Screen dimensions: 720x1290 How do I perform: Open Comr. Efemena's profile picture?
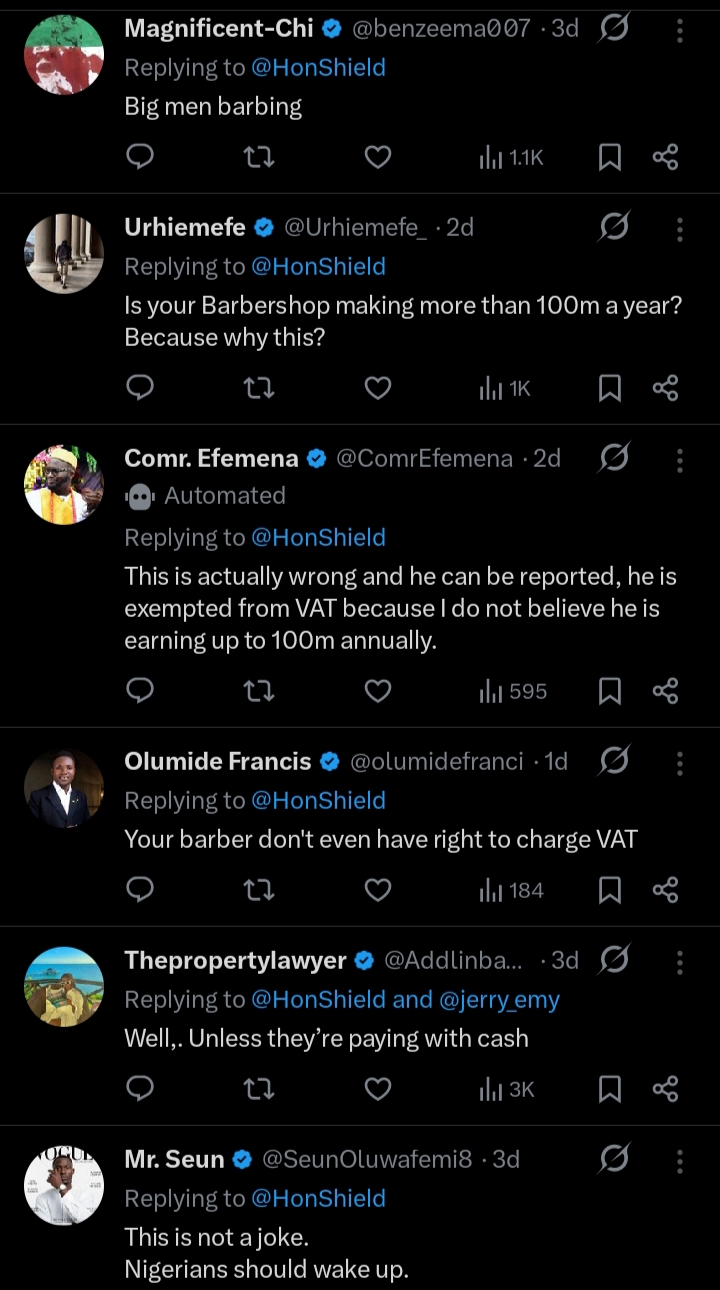point(64,485)
